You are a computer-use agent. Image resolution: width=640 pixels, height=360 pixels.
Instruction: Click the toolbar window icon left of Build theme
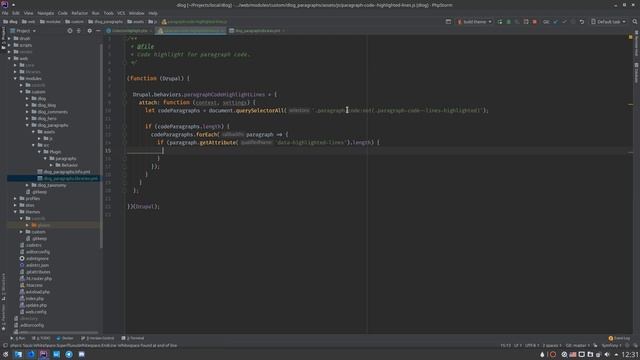coord(448,22)
